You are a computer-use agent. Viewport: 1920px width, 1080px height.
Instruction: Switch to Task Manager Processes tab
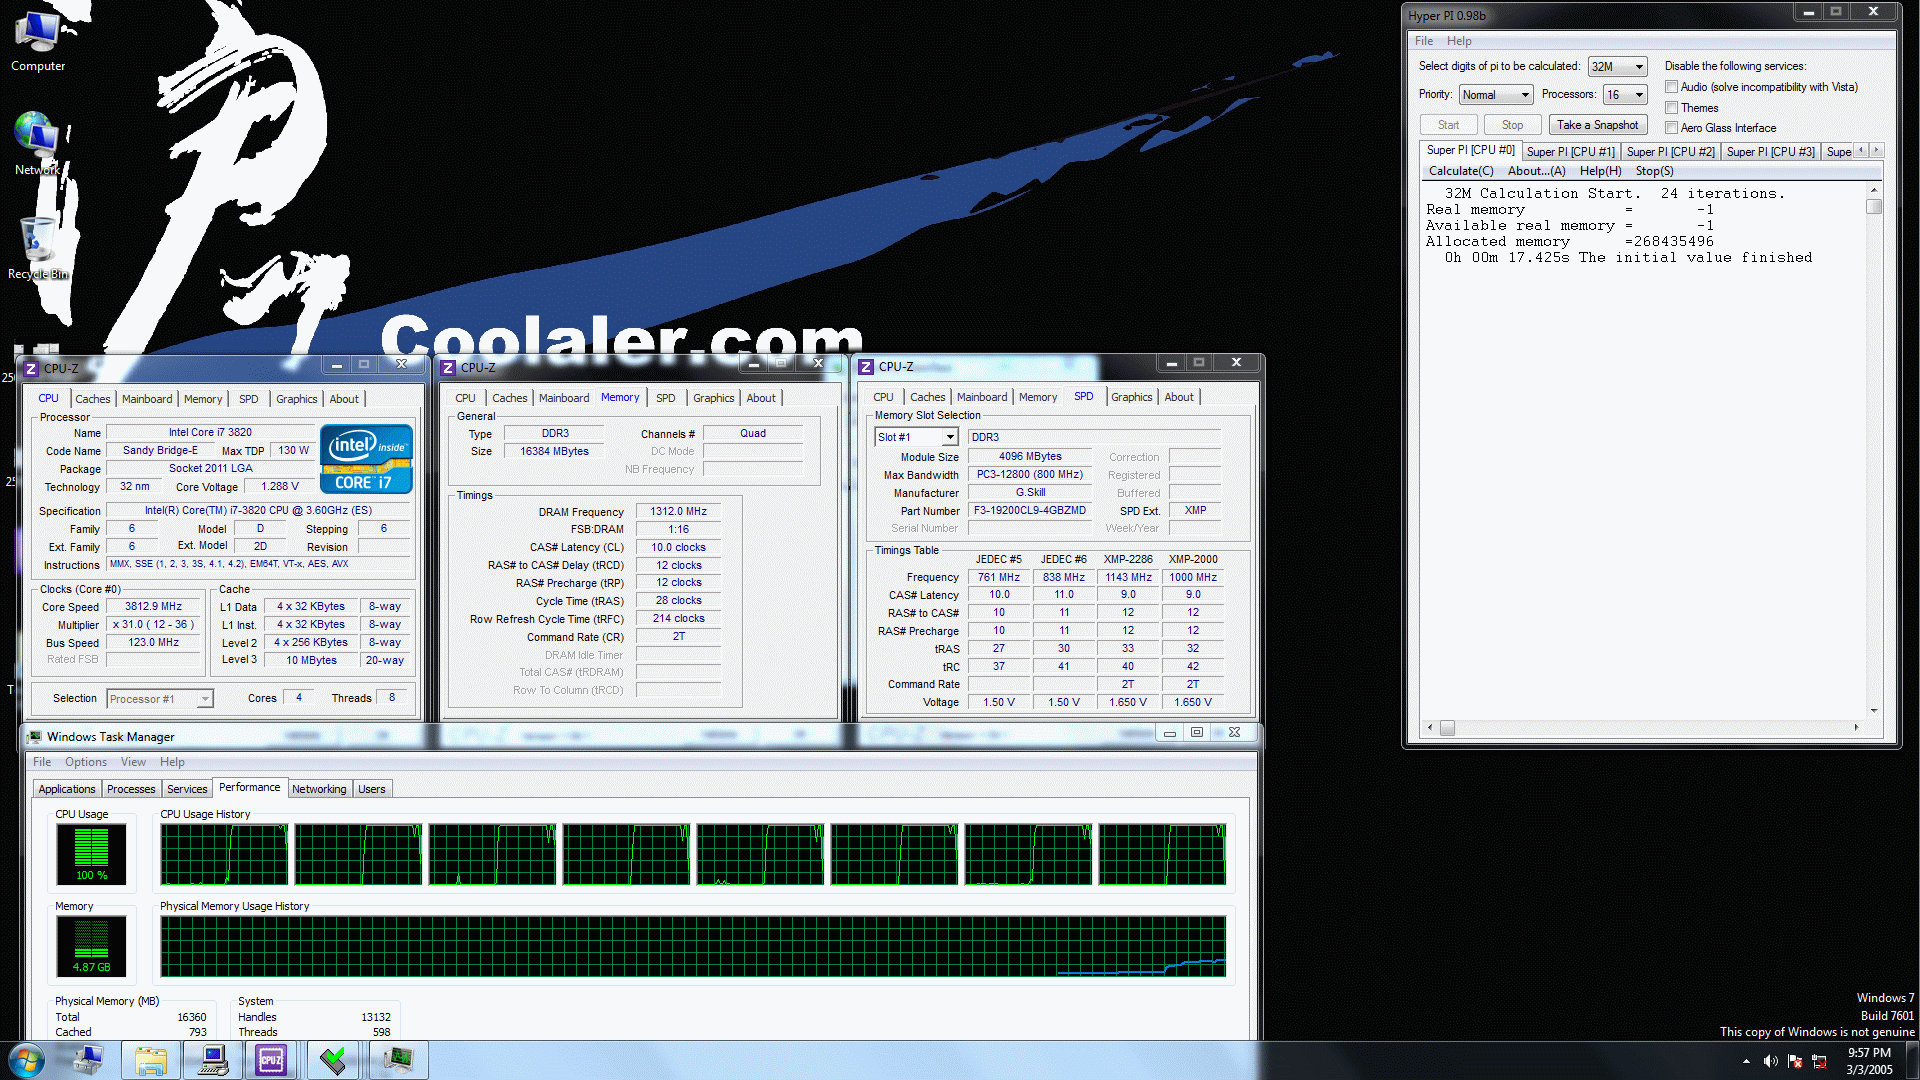131,789
